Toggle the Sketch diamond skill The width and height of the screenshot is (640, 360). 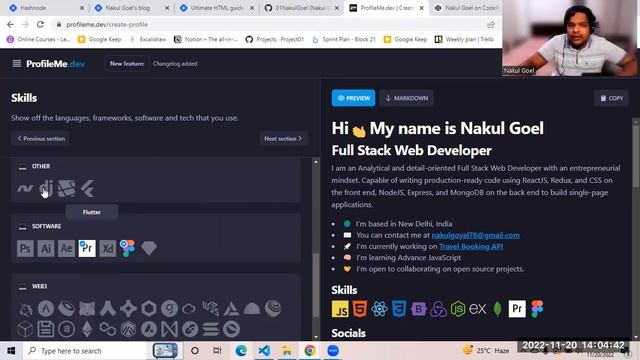pos(149,248)
